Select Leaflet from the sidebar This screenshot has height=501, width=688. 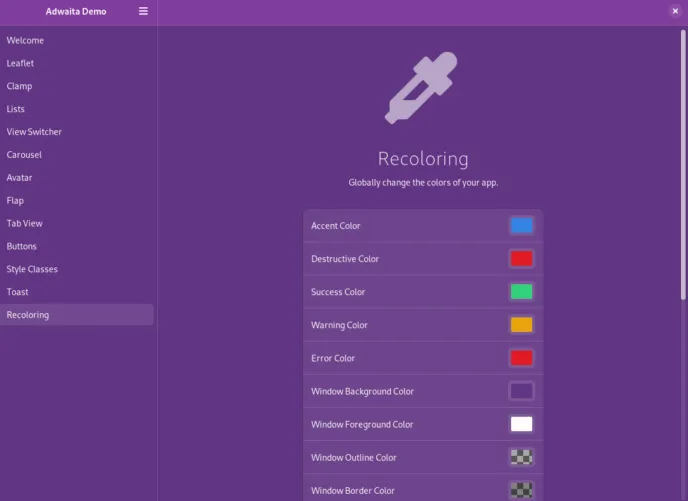pyautogui.click(x=20, y=63)
